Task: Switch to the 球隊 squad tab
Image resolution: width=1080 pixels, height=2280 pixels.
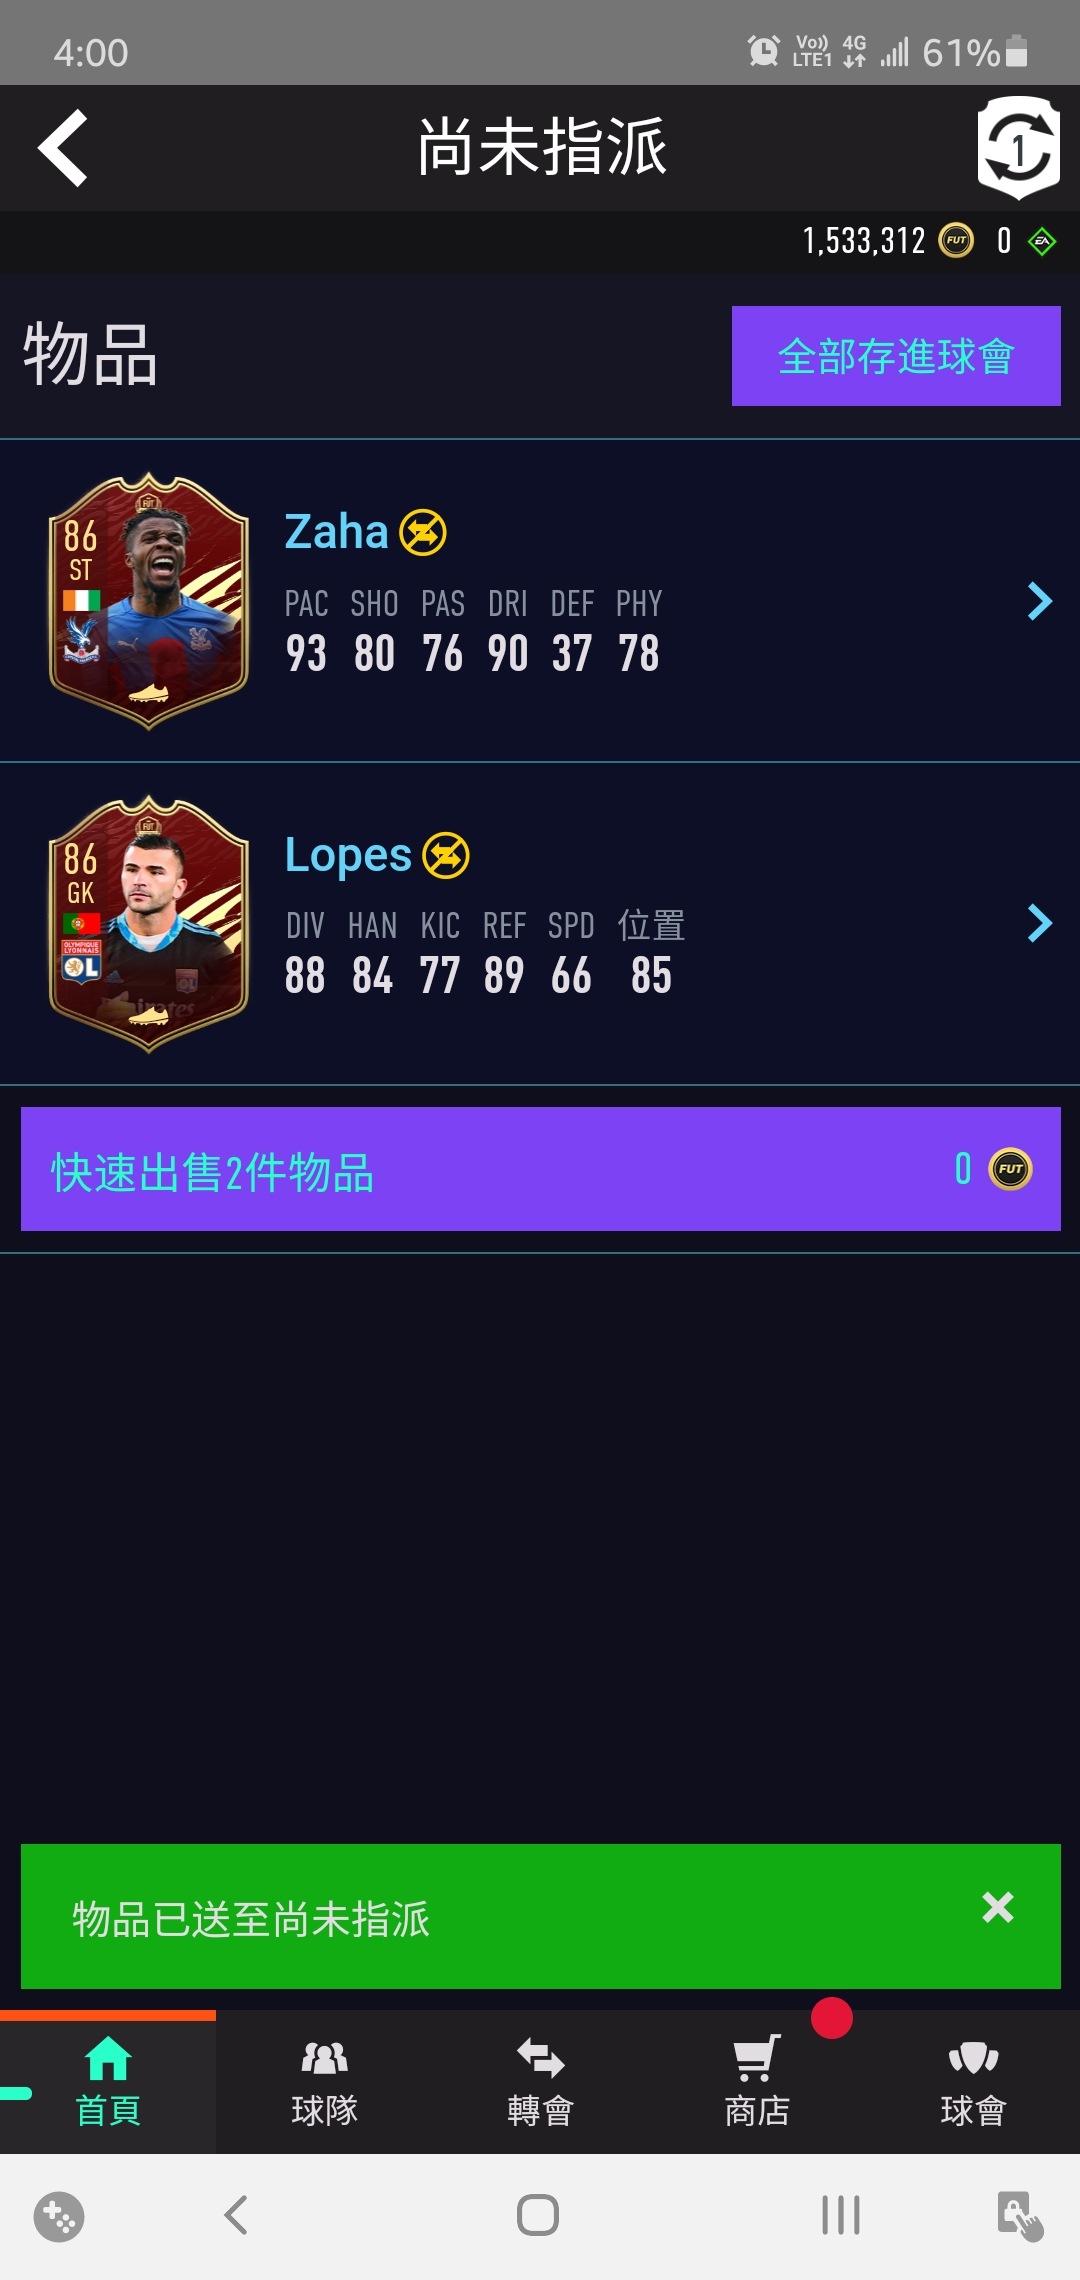Action: 324,2081
